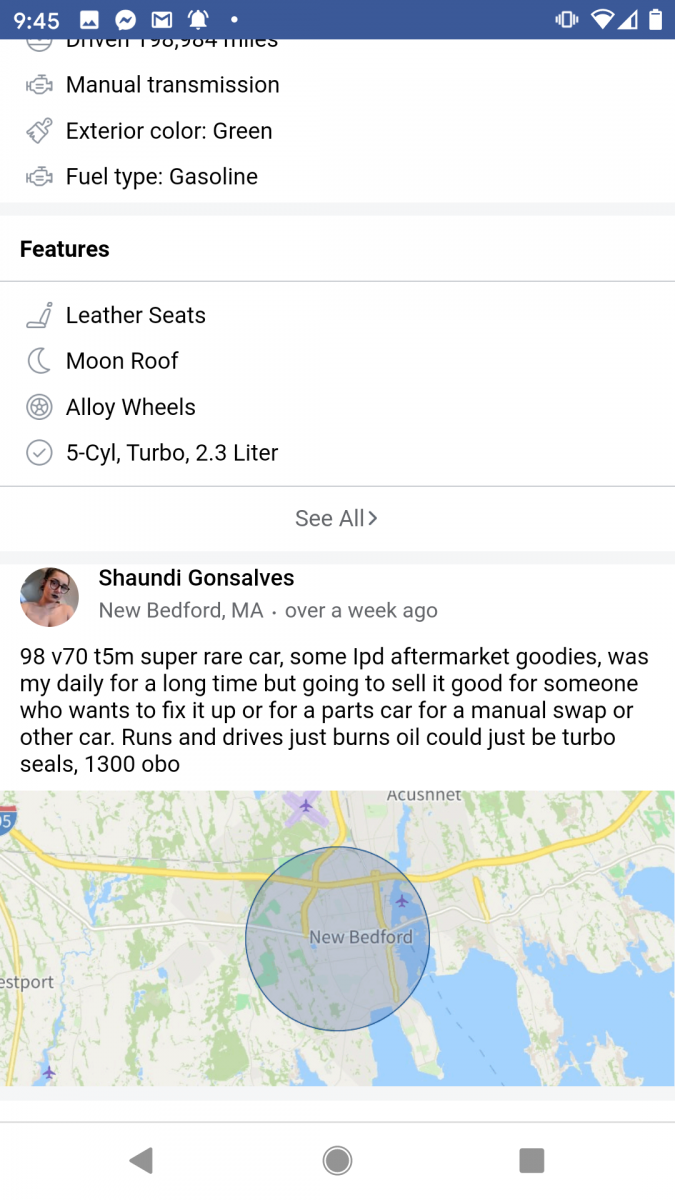Viewport: 675px width, 1200px height.
Task: Click the seller name Shaundi Gonsalves
Action: click(x=196, y=578)
